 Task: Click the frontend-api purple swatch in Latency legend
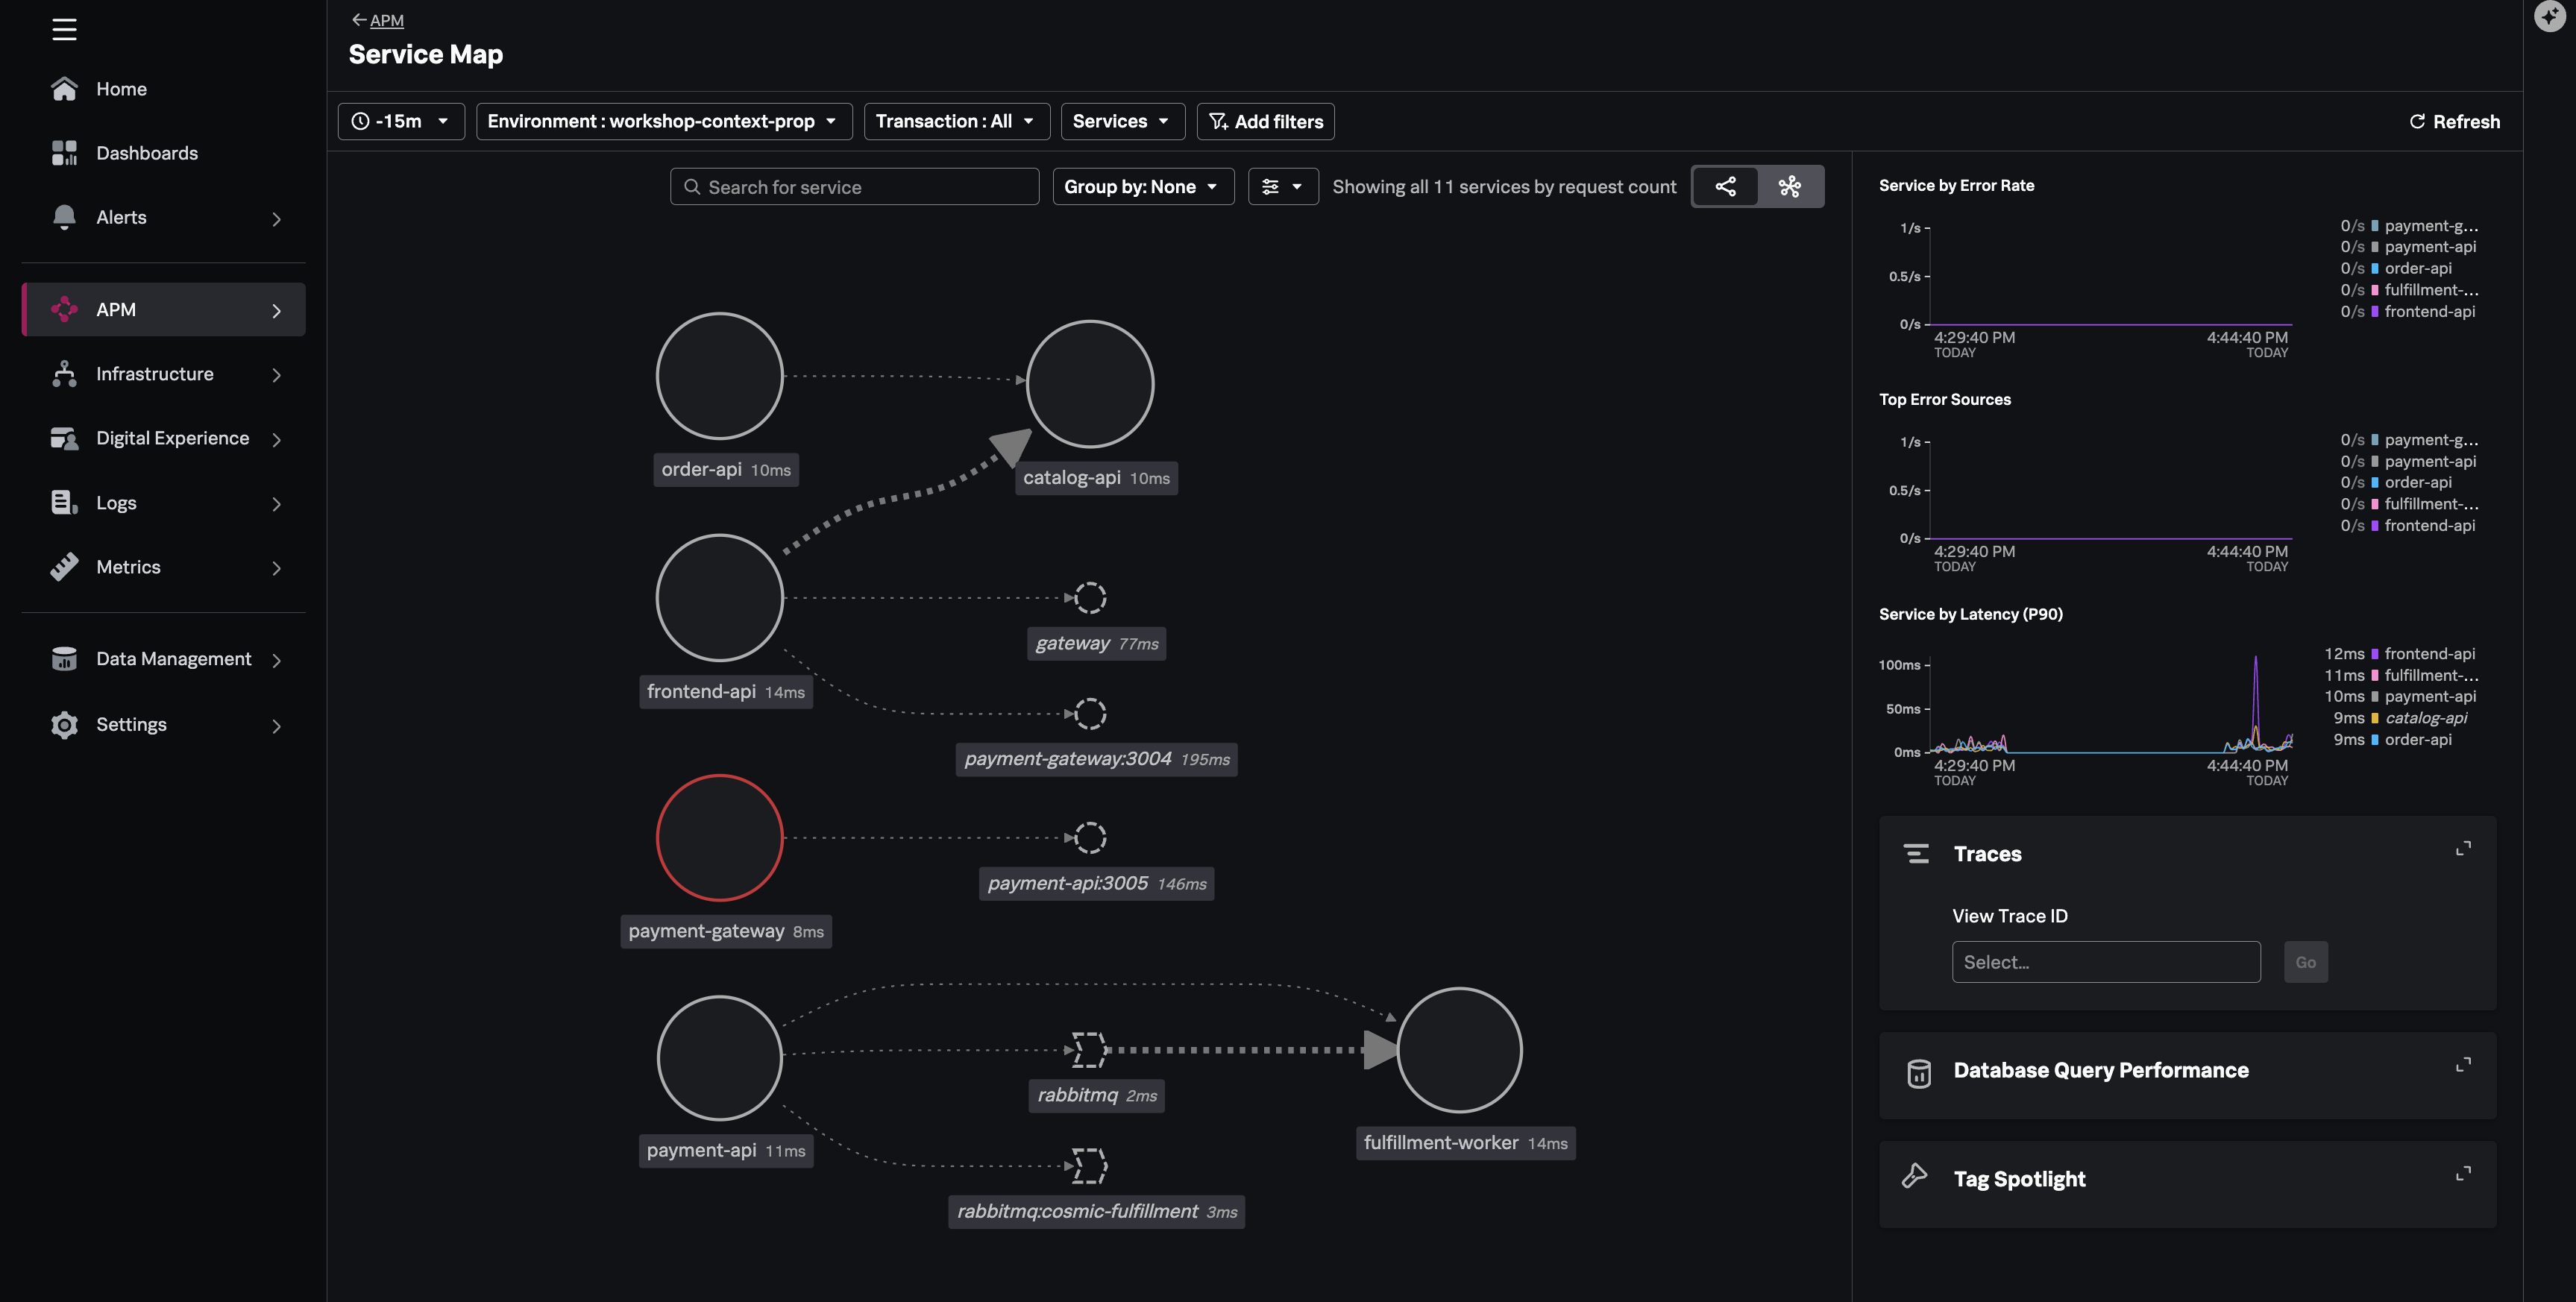pyautogui.click(x=2375, y=654)
